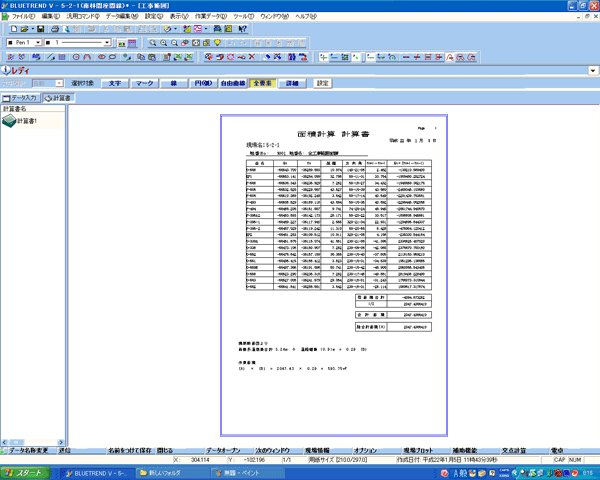Screen dimensions: 600x480
Task: Click the データ名称変更 function key button
Action: click(29, 451)
